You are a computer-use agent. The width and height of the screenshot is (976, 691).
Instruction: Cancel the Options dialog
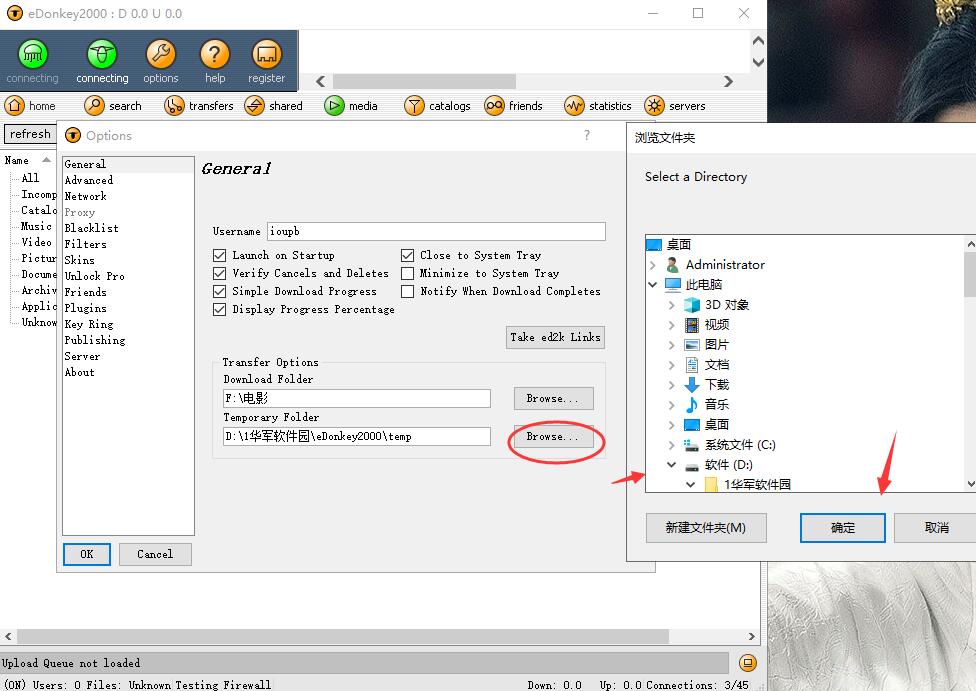(155, 554)
